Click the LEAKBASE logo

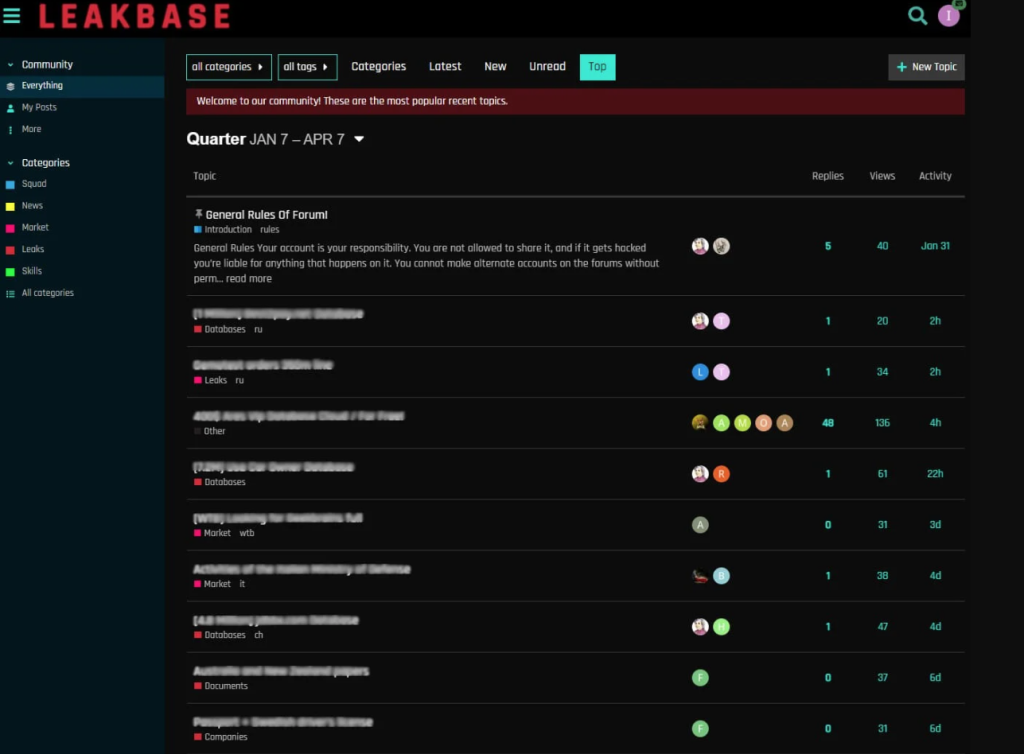(x=135, y=16)
